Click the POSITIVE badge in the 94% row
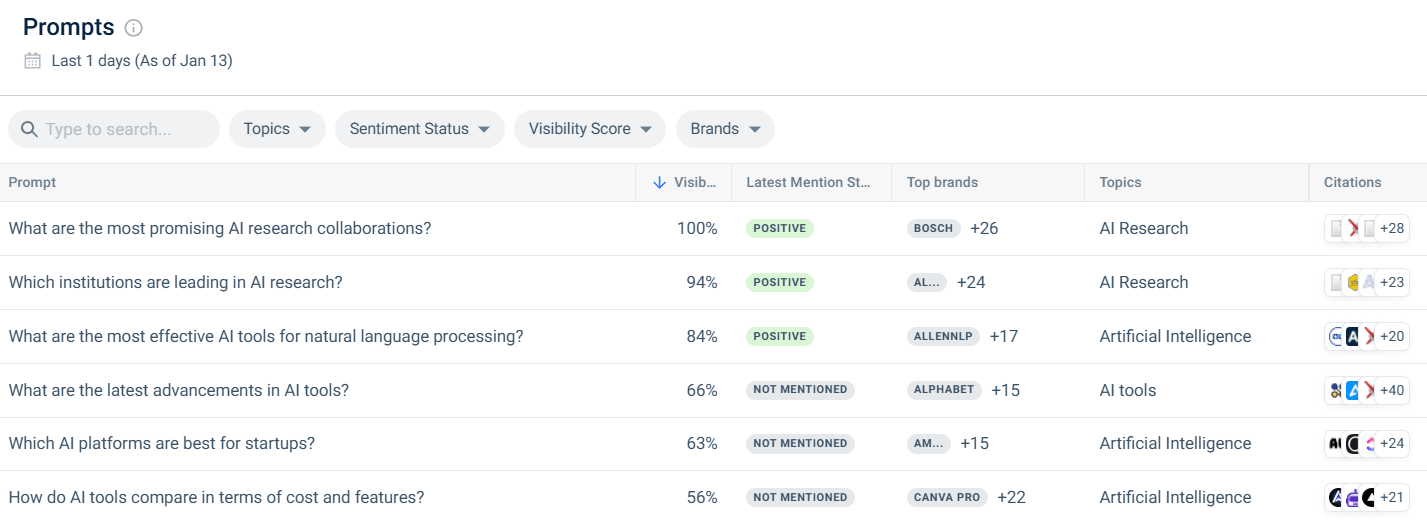The image size is (1427, 523). [x=780, y=282]
